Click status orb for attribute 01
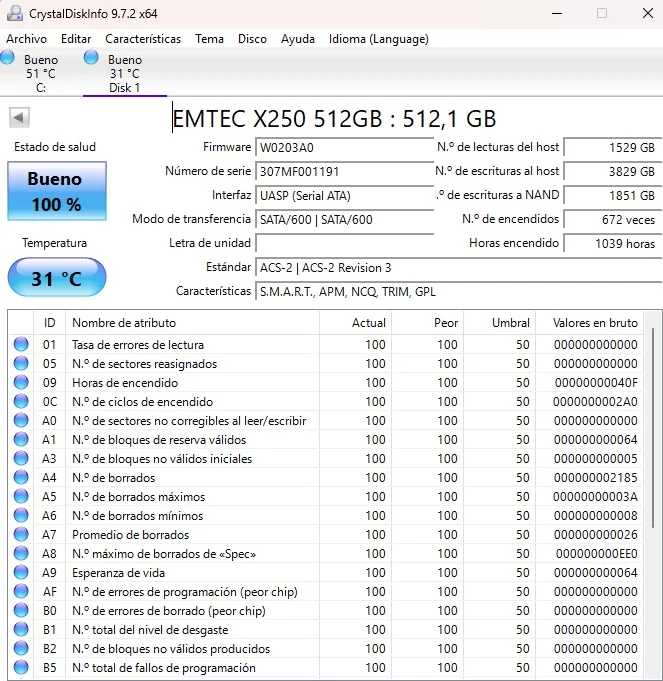The image size is (663, 681). pyautogui.click(x=21, y=344)
